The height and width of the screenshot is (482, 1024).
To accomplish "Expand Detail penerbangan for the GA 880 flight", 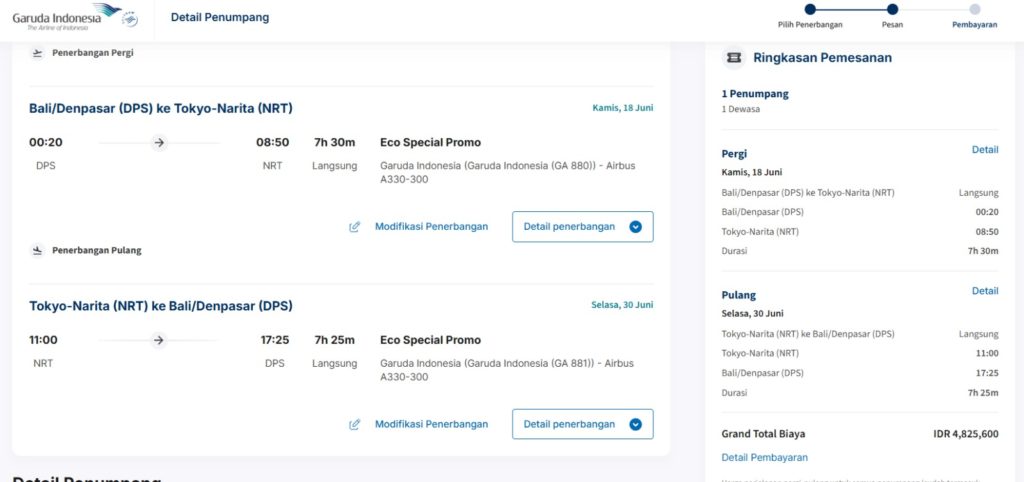I will click(582, 227).
